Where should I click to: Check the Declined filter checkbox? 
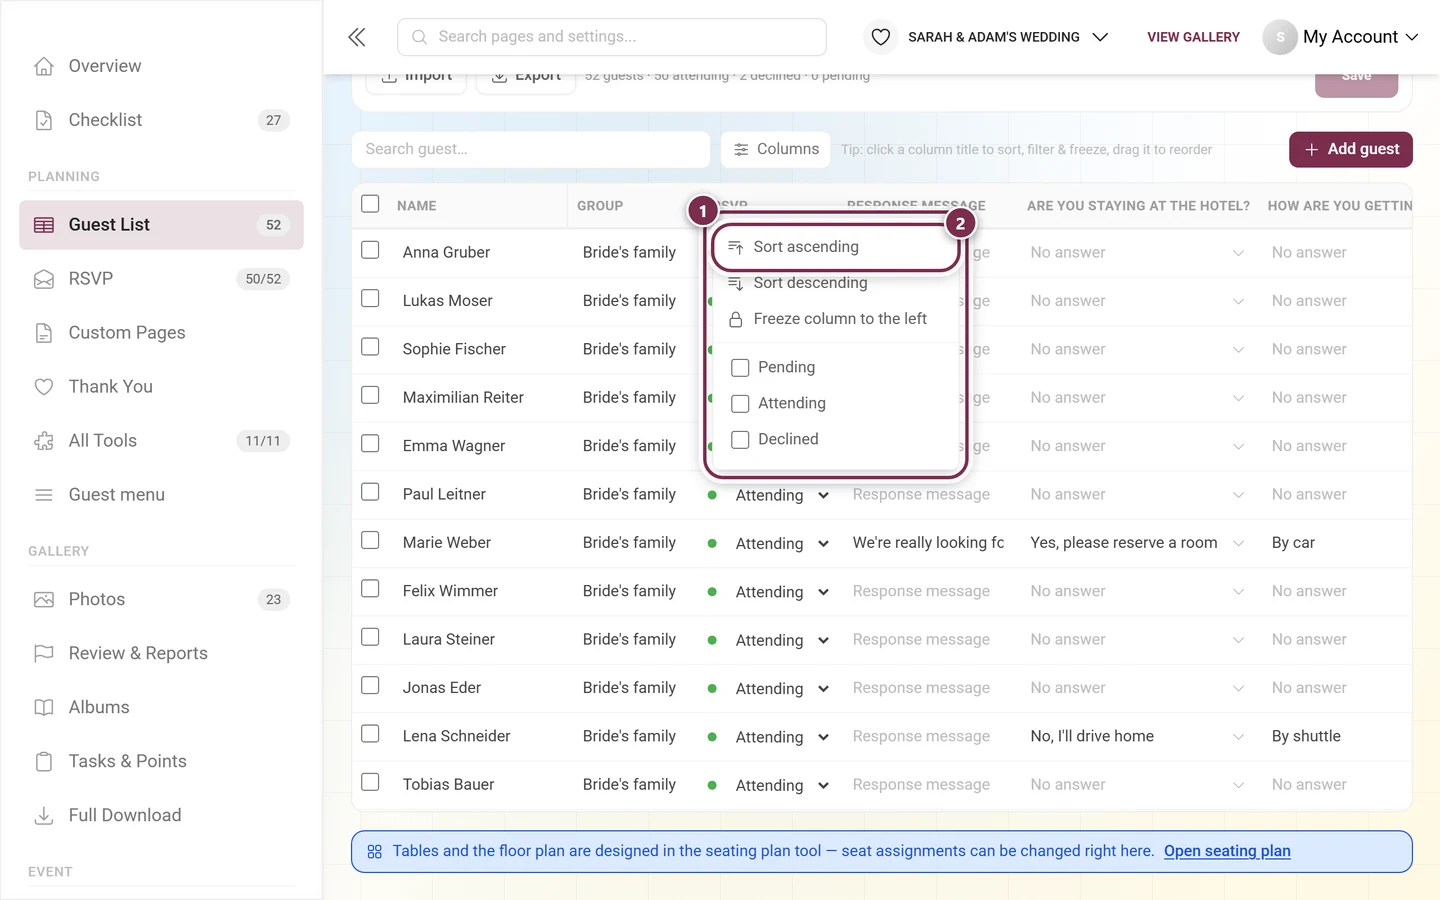[740, 440]
